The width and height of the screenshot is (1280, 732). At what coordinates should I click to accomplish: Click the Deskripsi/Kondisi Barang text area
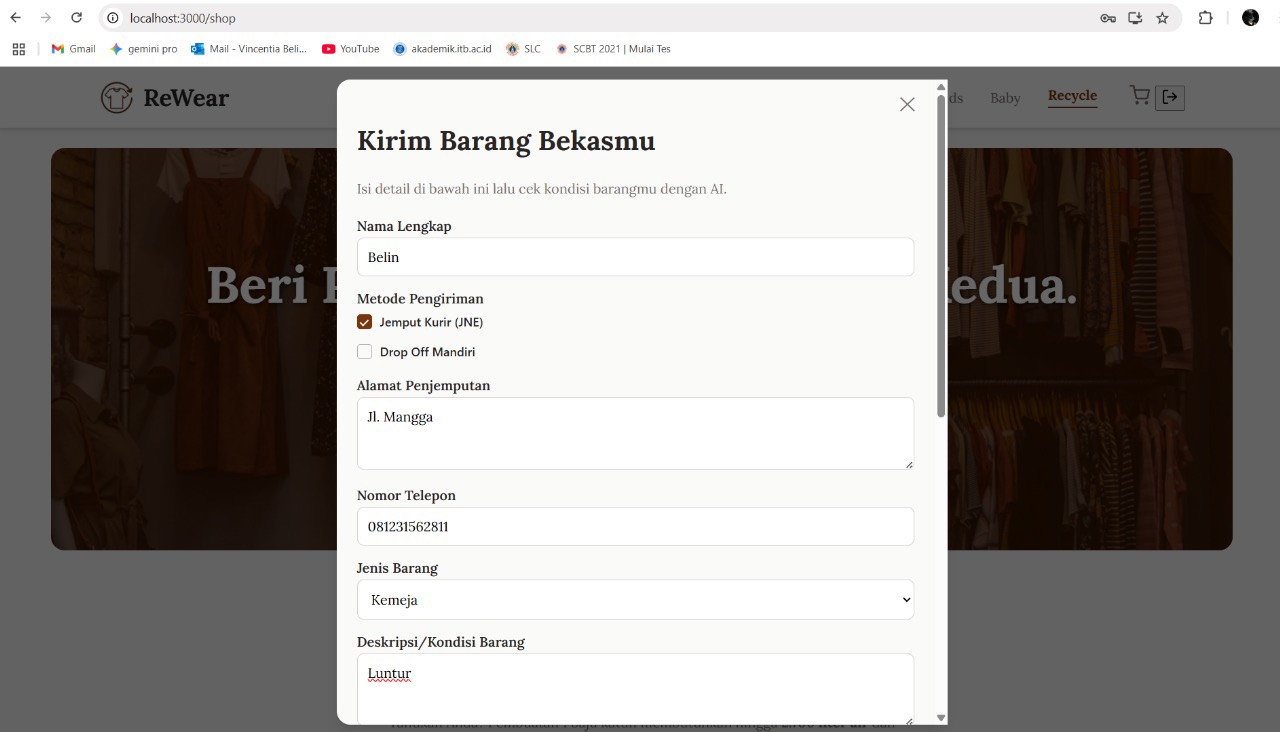tap(635, 689)
